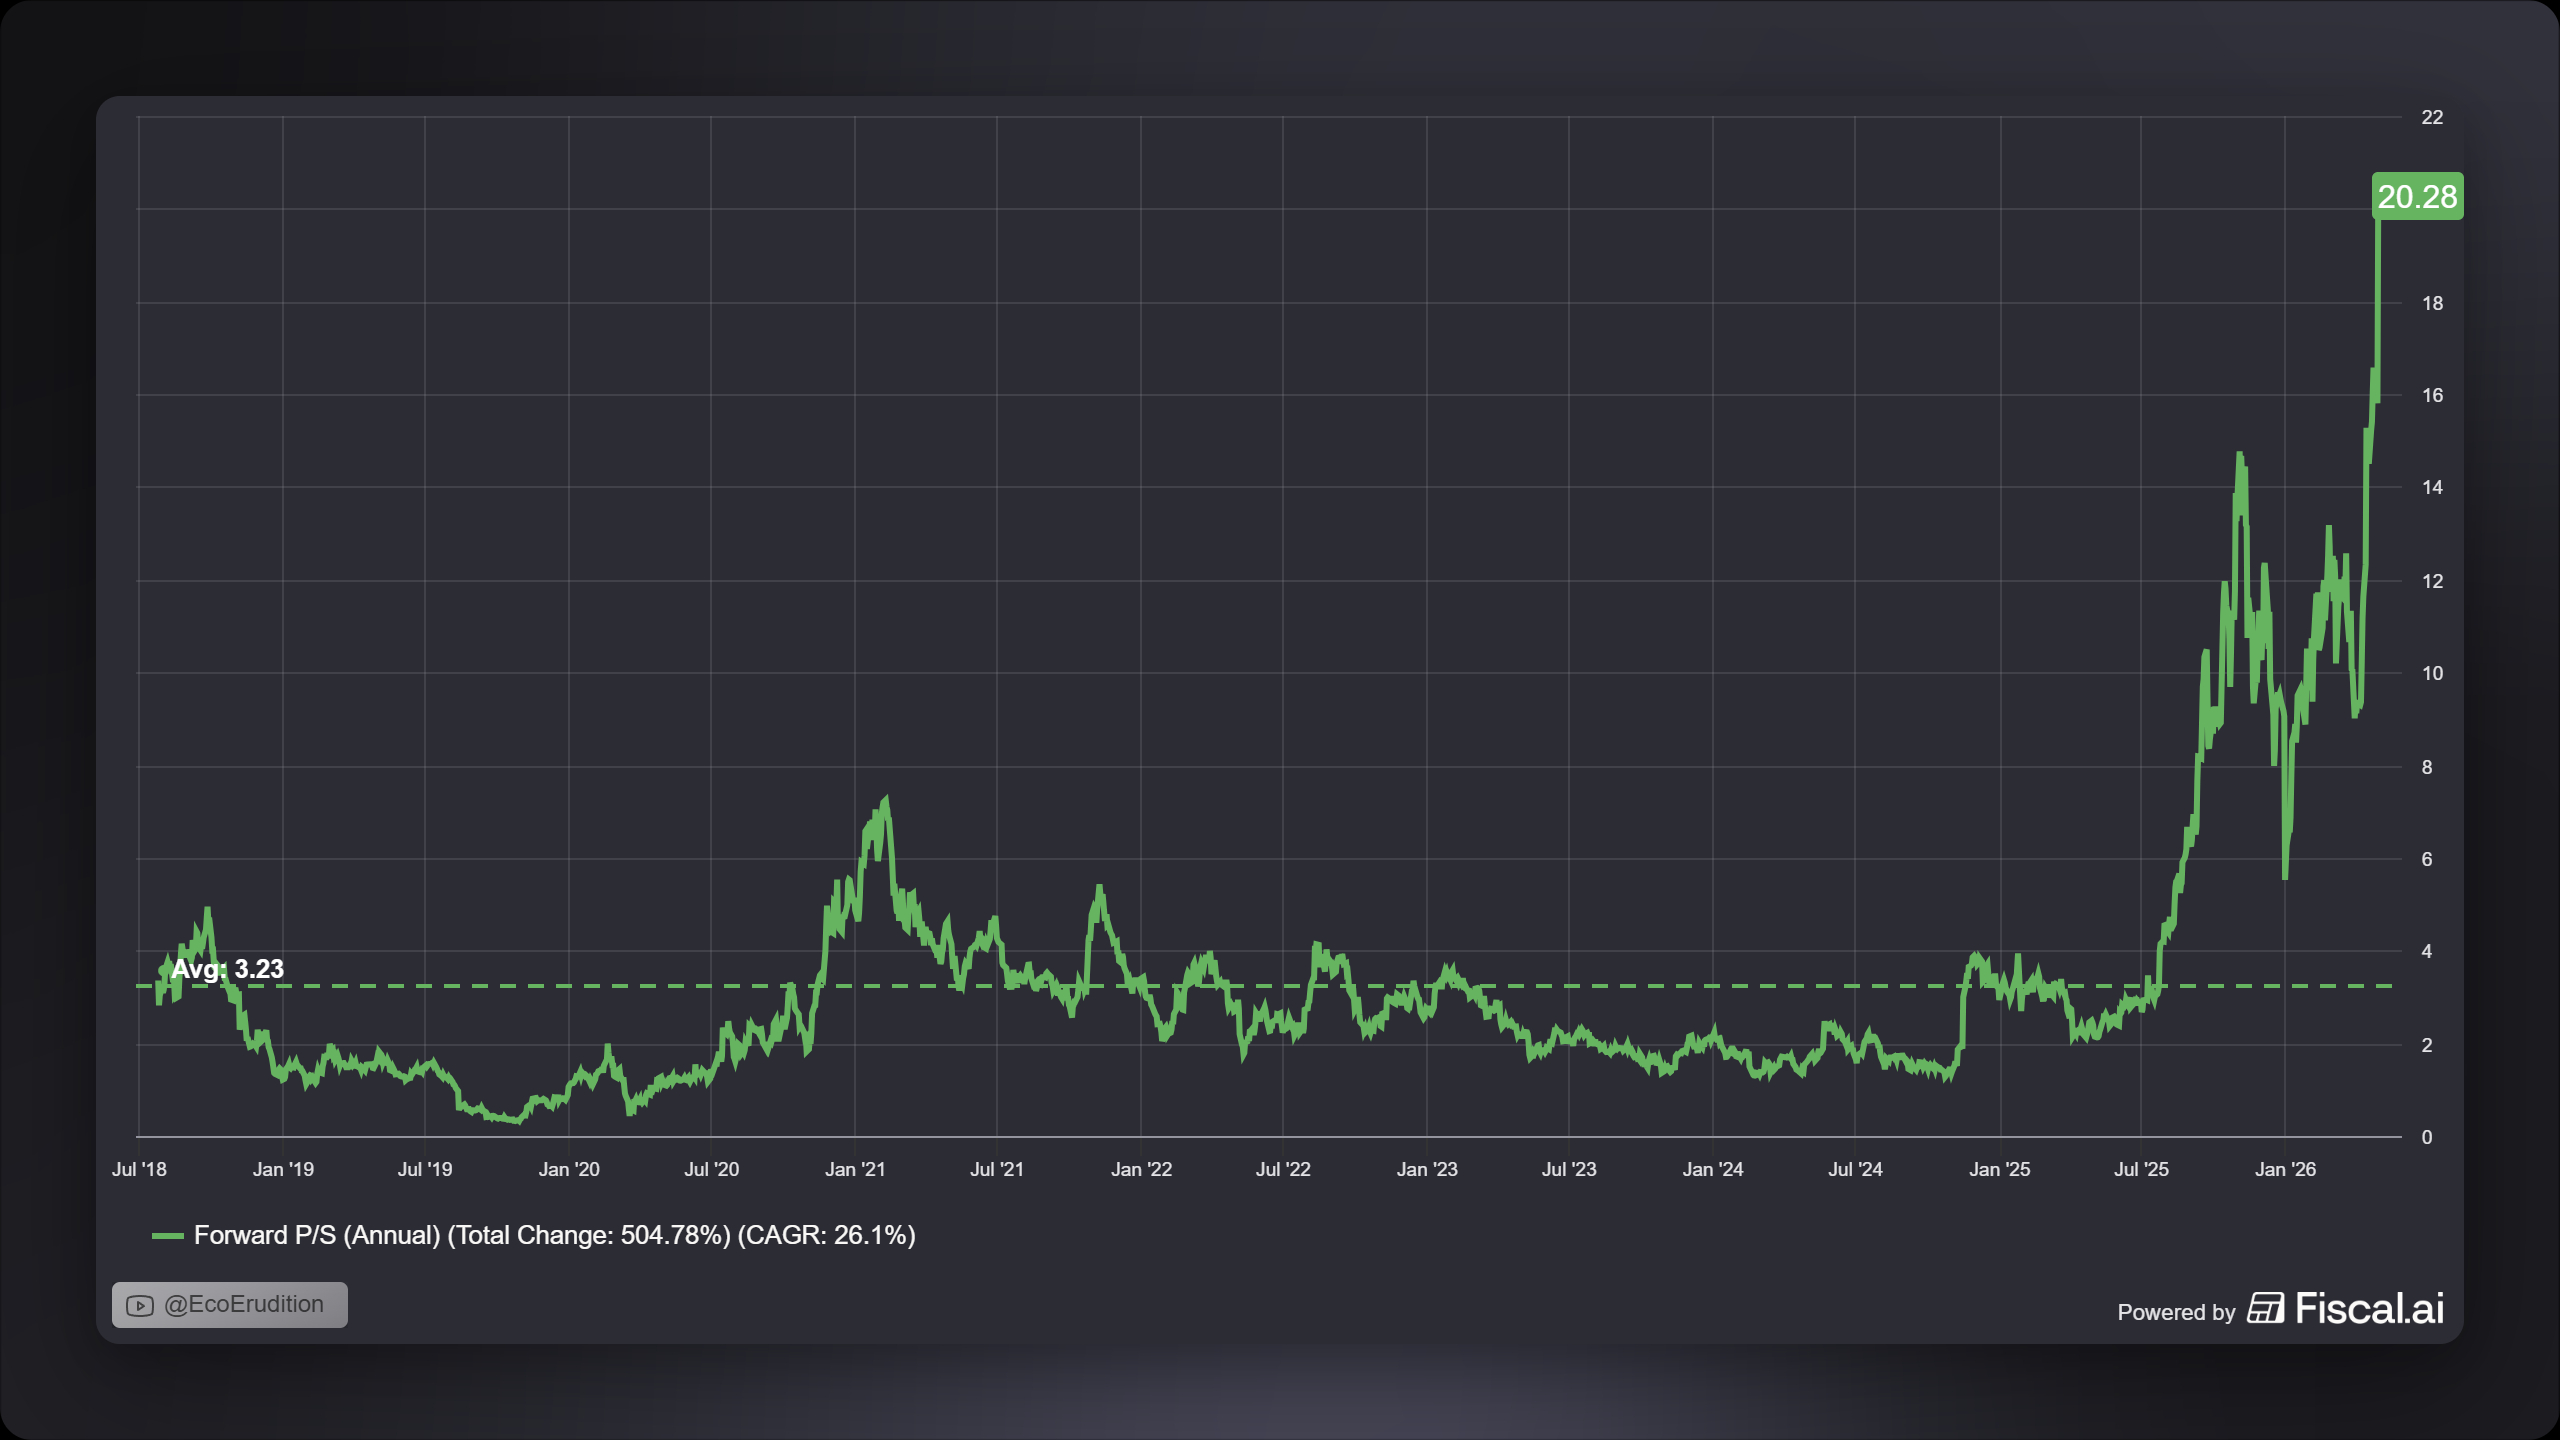The width and height of the screenshot is (2560, 1440).
Task: Click the Jul '21 x-axis label
Action: (x=997, y=1169)
